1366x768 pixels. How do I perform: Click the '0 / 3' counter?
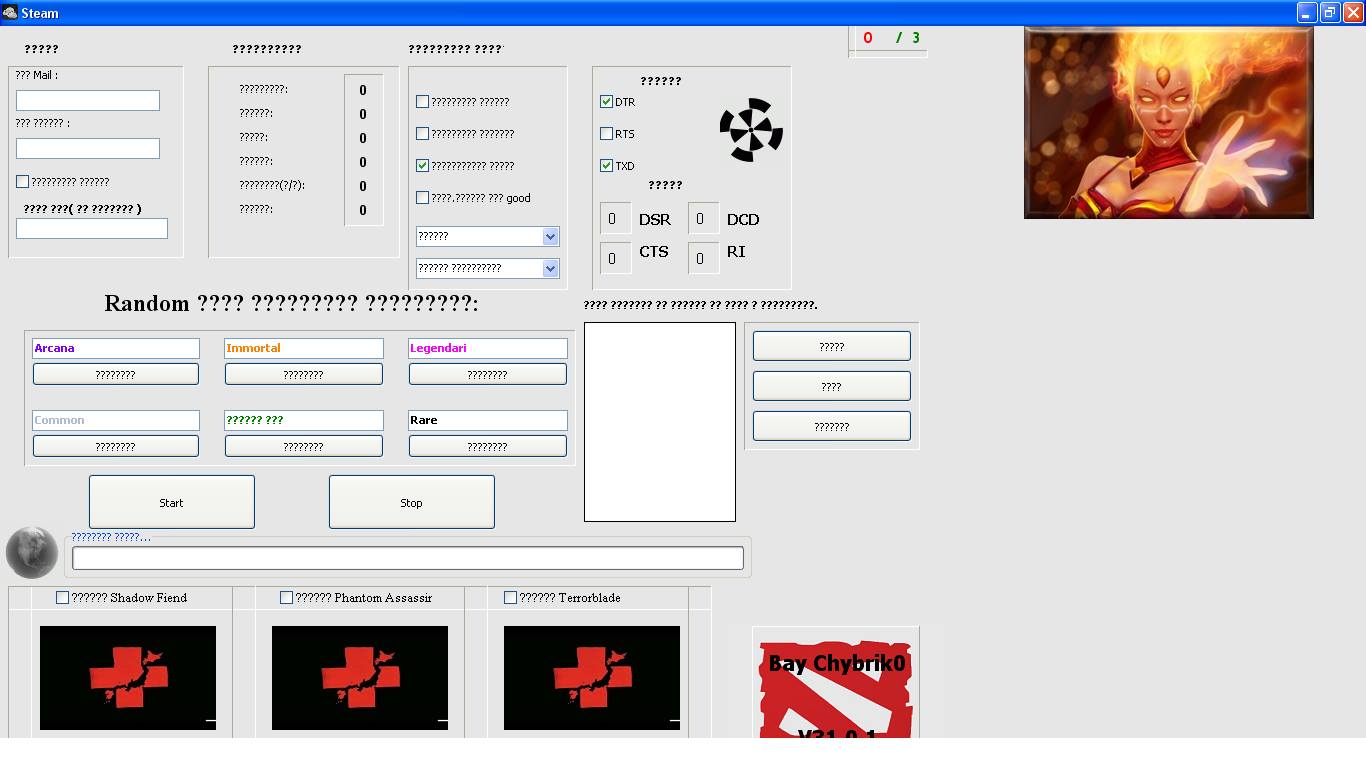(x=891, y=38)
